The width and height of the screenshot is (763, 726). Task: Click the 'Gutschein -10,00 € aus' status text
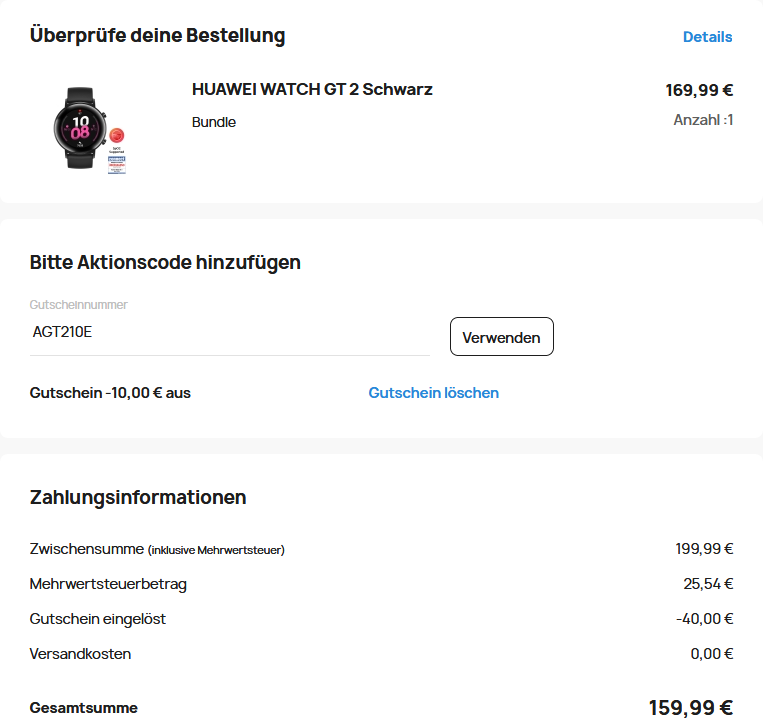(110, 393)
